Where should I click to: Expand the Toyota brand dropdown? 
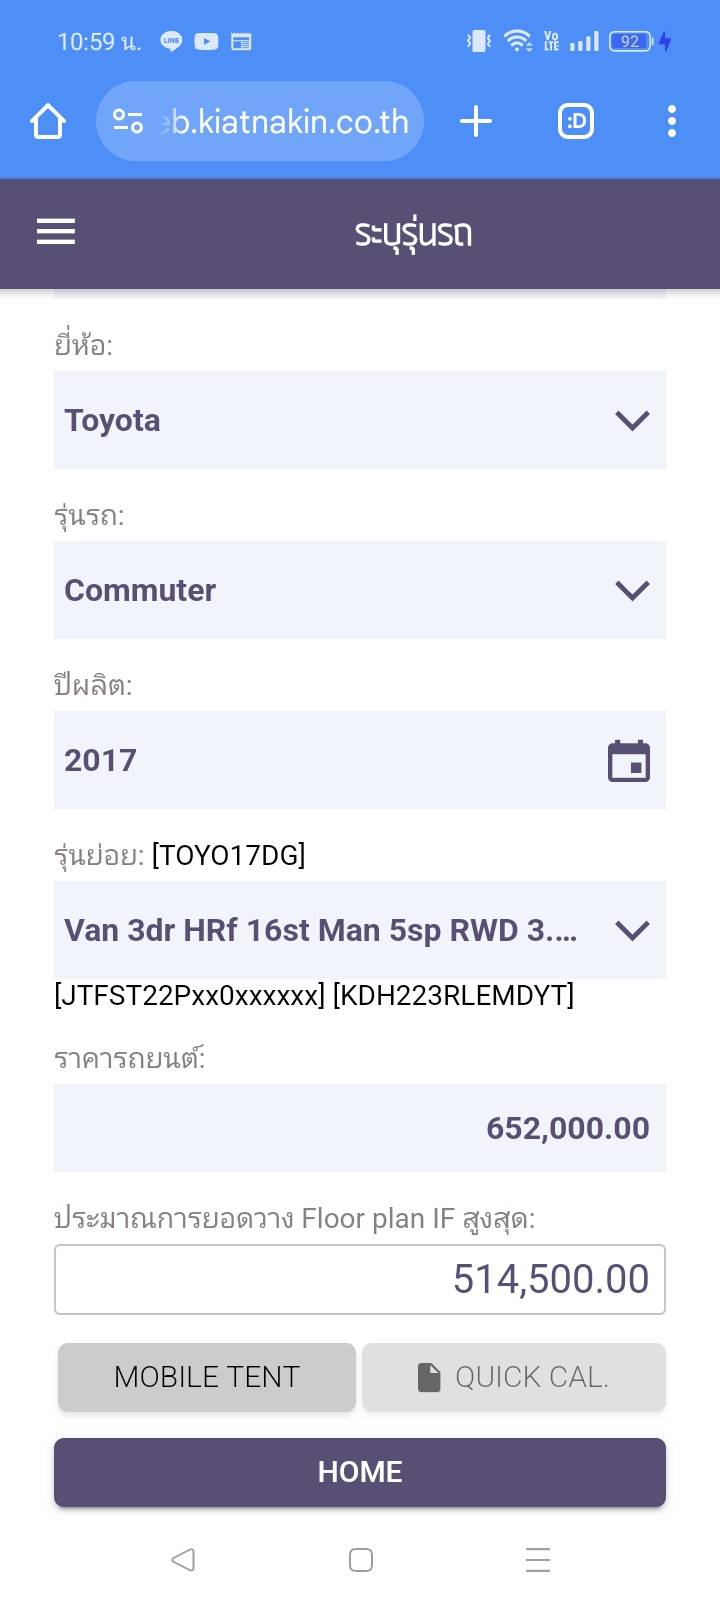[x=360, y=420]
